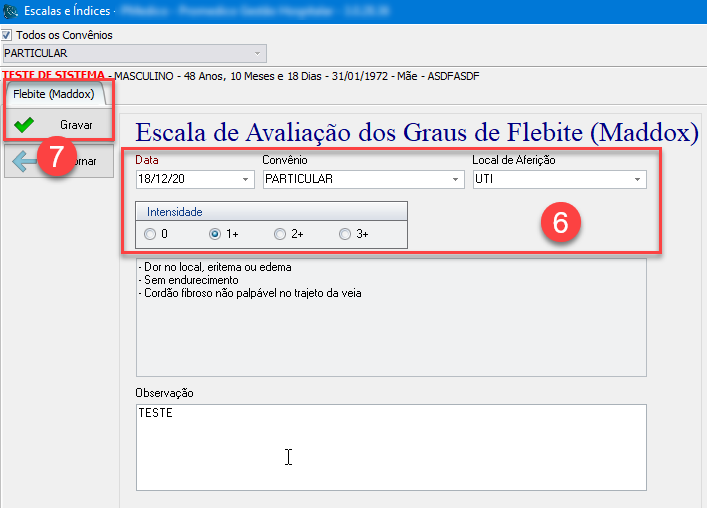707x508 pixels.
Task: Click the application icon in title bar
Action: coord(10,10)
